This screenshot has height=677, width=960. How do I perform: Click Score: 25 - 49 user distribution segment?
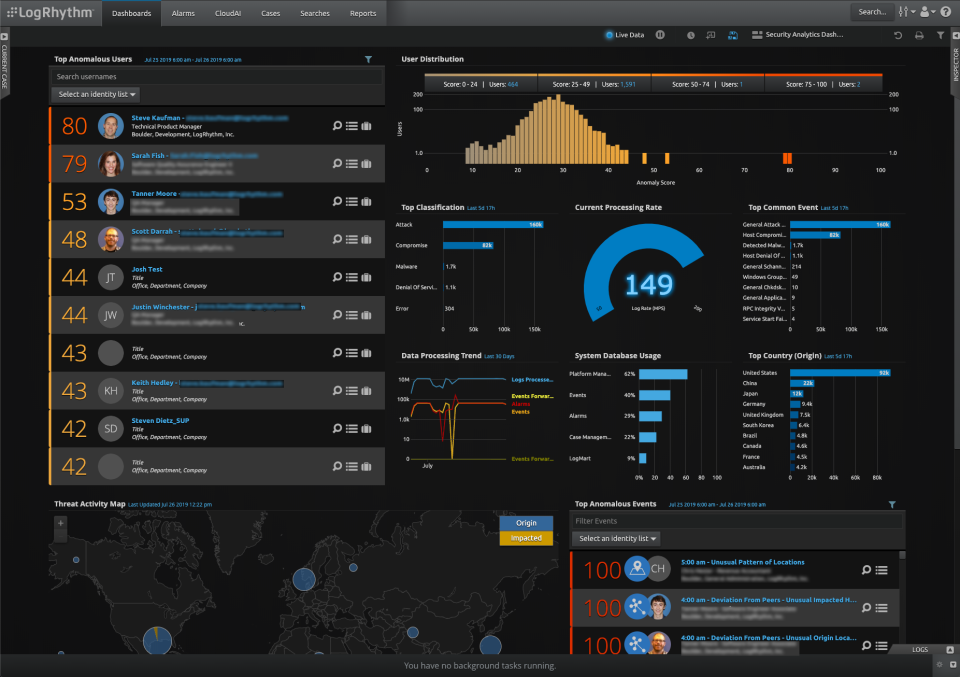(x=594, y=84)
